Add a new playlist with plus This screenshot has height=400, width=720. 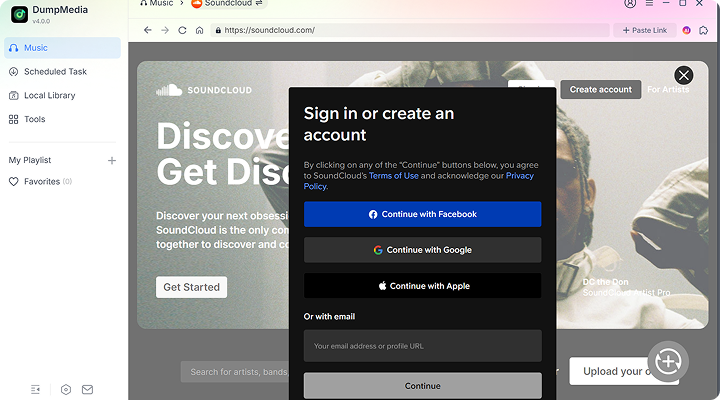click(112, 160)
